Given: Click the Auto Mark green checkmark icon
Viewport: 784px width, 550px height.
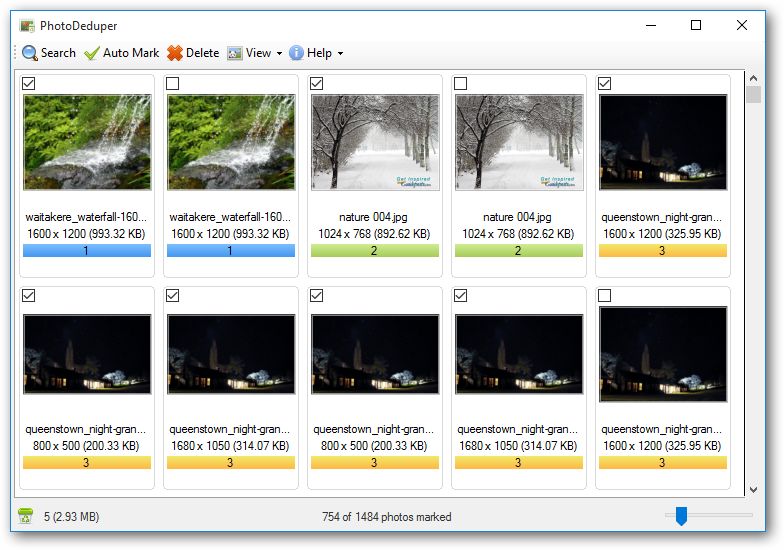Looking at the screenshot, I should coord(92,53).
